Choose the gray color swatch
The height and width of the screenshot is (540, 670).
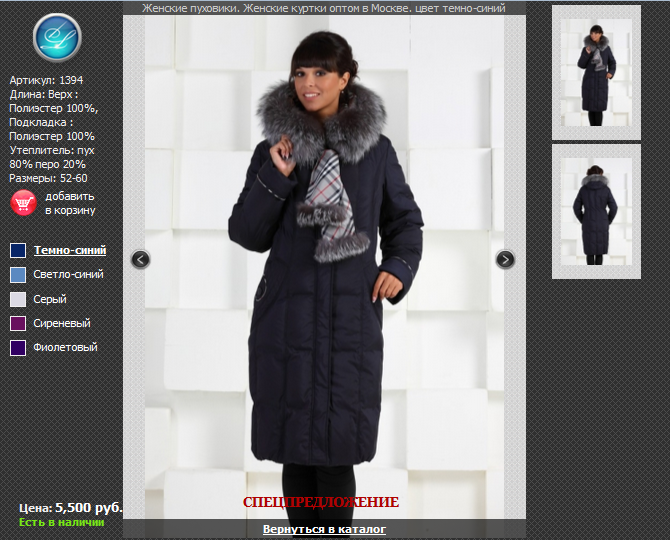[x=18, y=299]
